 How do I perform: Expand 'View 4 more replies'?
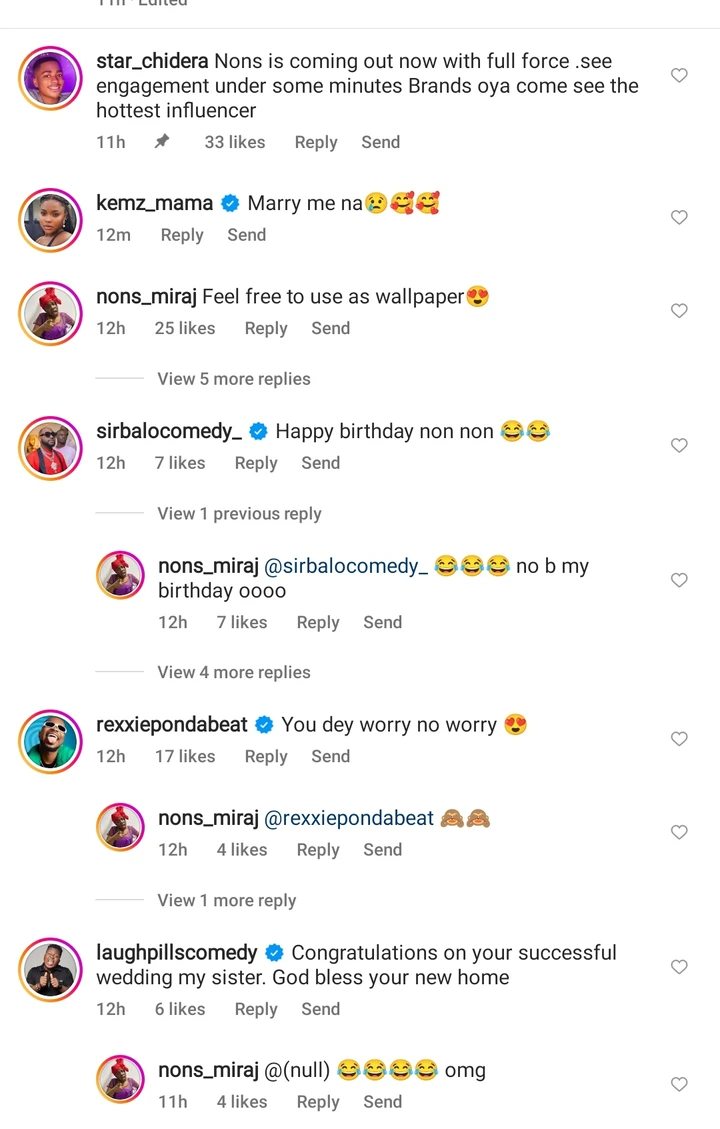(x=233, y=672)
